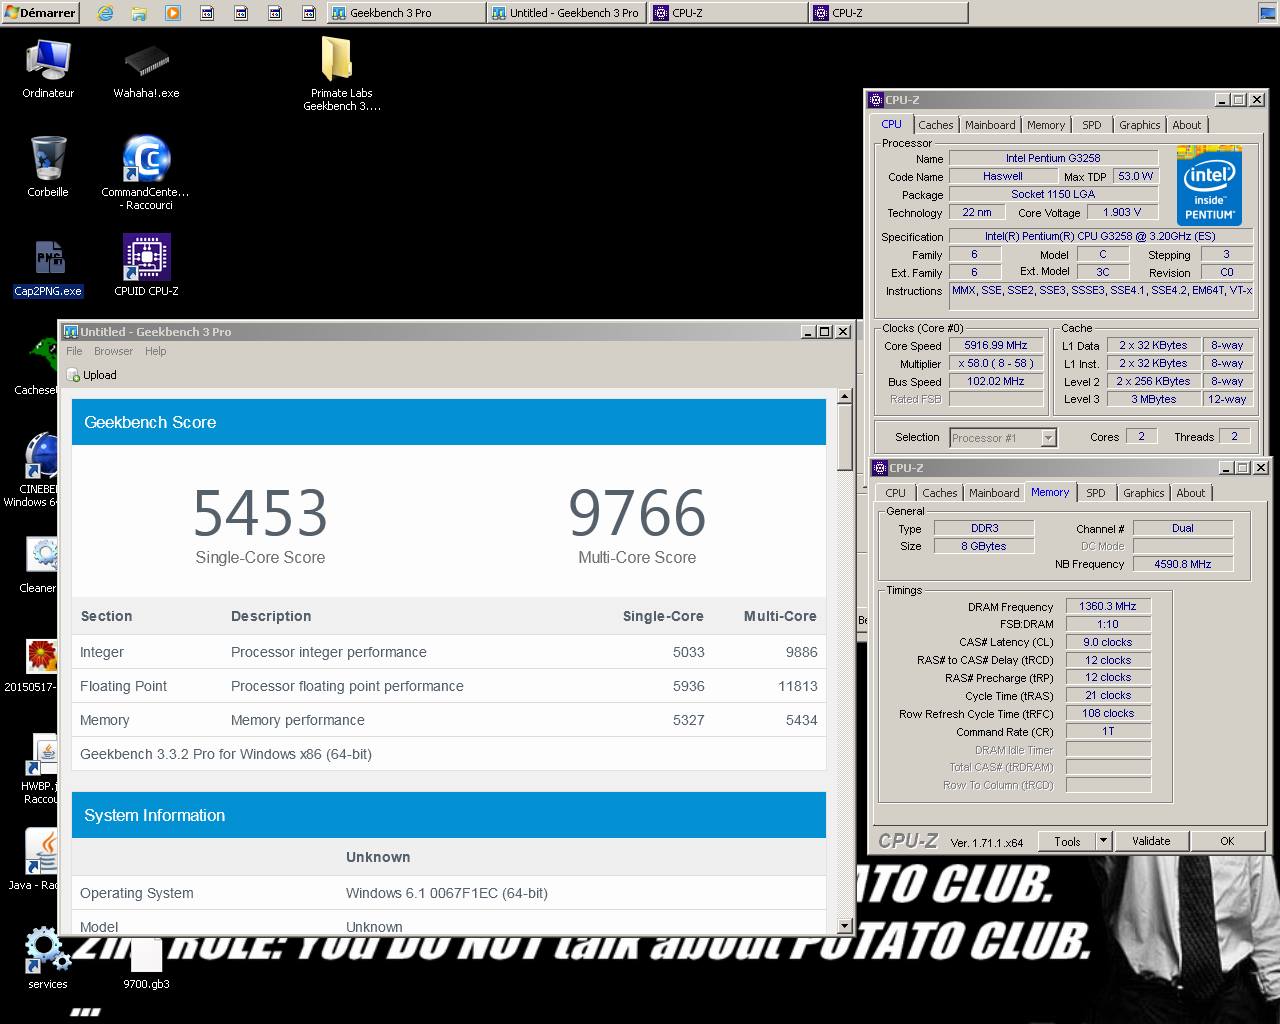The image size is (1280, 1024).
Task: Open the CINEBENCH Windows 64 shortcut
Action: [x=40, y=469]
